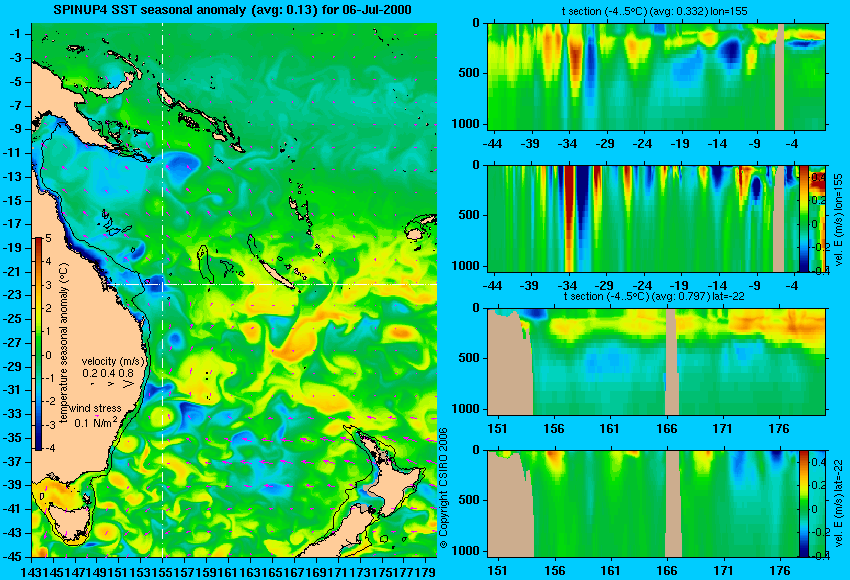
Task: Click the largest black velocity arrow sample
Action: tap(128, 384)
